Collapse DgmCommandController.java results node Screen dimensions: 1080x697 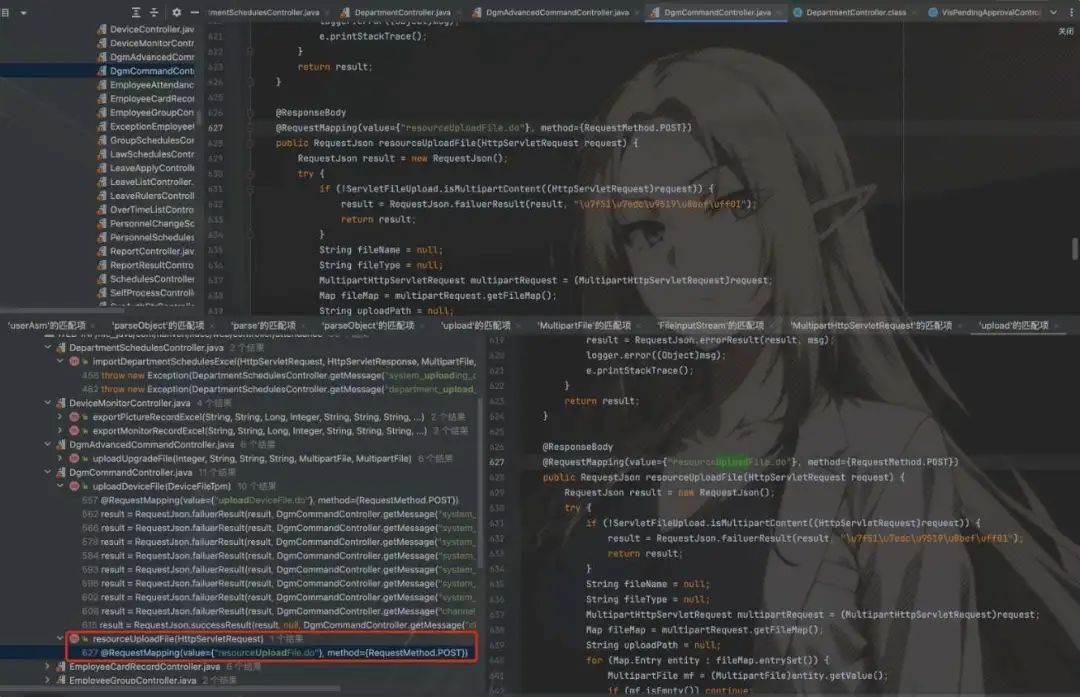[48, 472]
